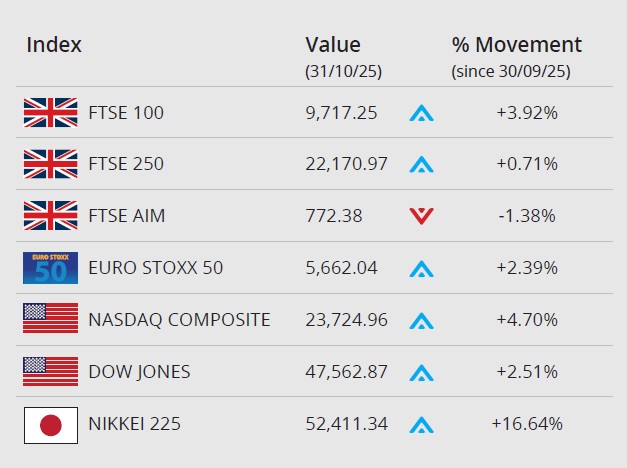The width and height of the screenshot is (627, 468).
Task: Click the Value column header
Action: (x=333, y=45)
